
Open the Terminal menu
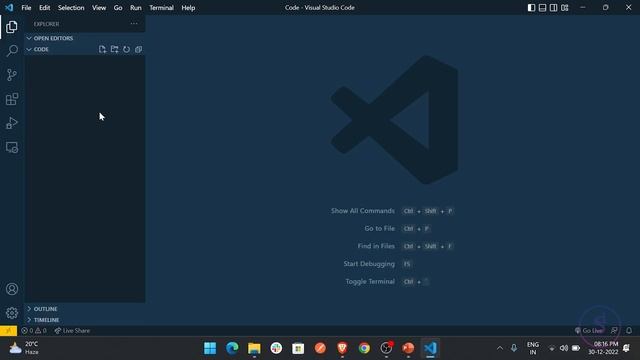pos(161,8)
